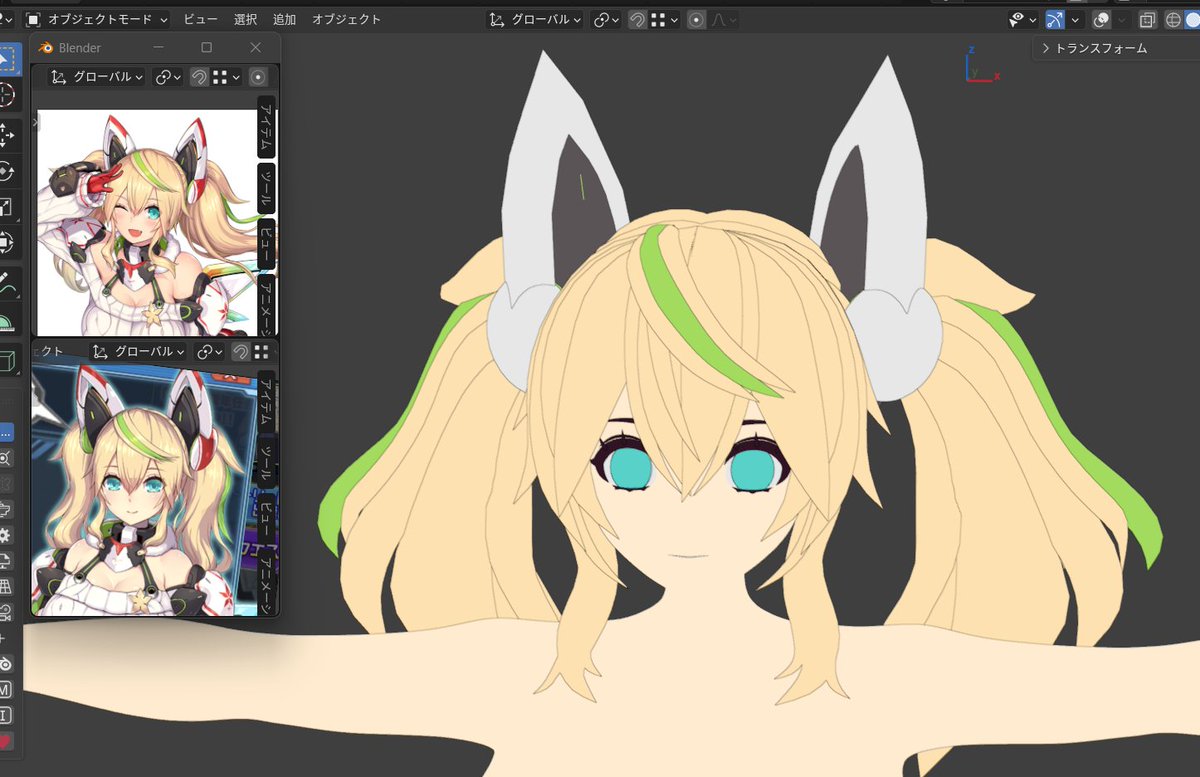Open the 選択 menu
Image resolution: width=1200 pixels, height=777 pixels.
(x=245, y=19)
